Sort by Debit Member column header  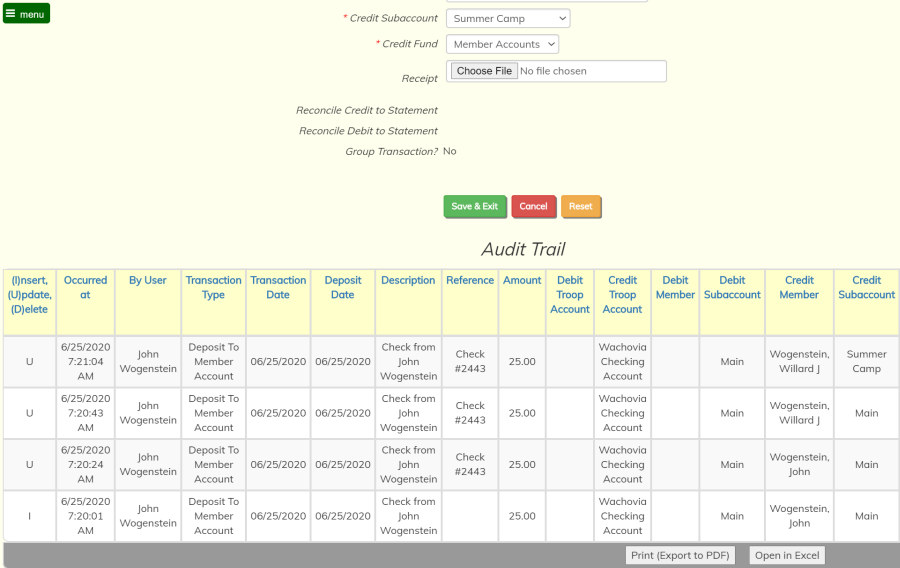point(675,287)
